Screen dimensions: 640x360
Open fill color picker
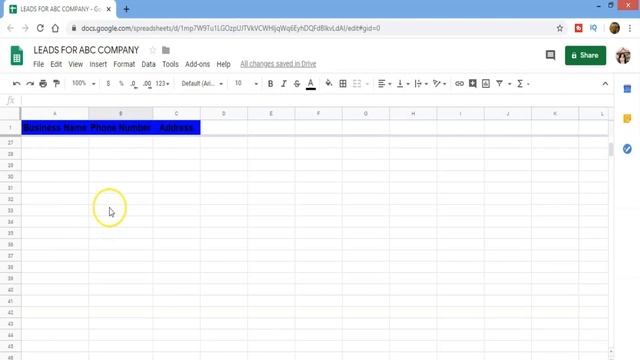tap(329, 84)
